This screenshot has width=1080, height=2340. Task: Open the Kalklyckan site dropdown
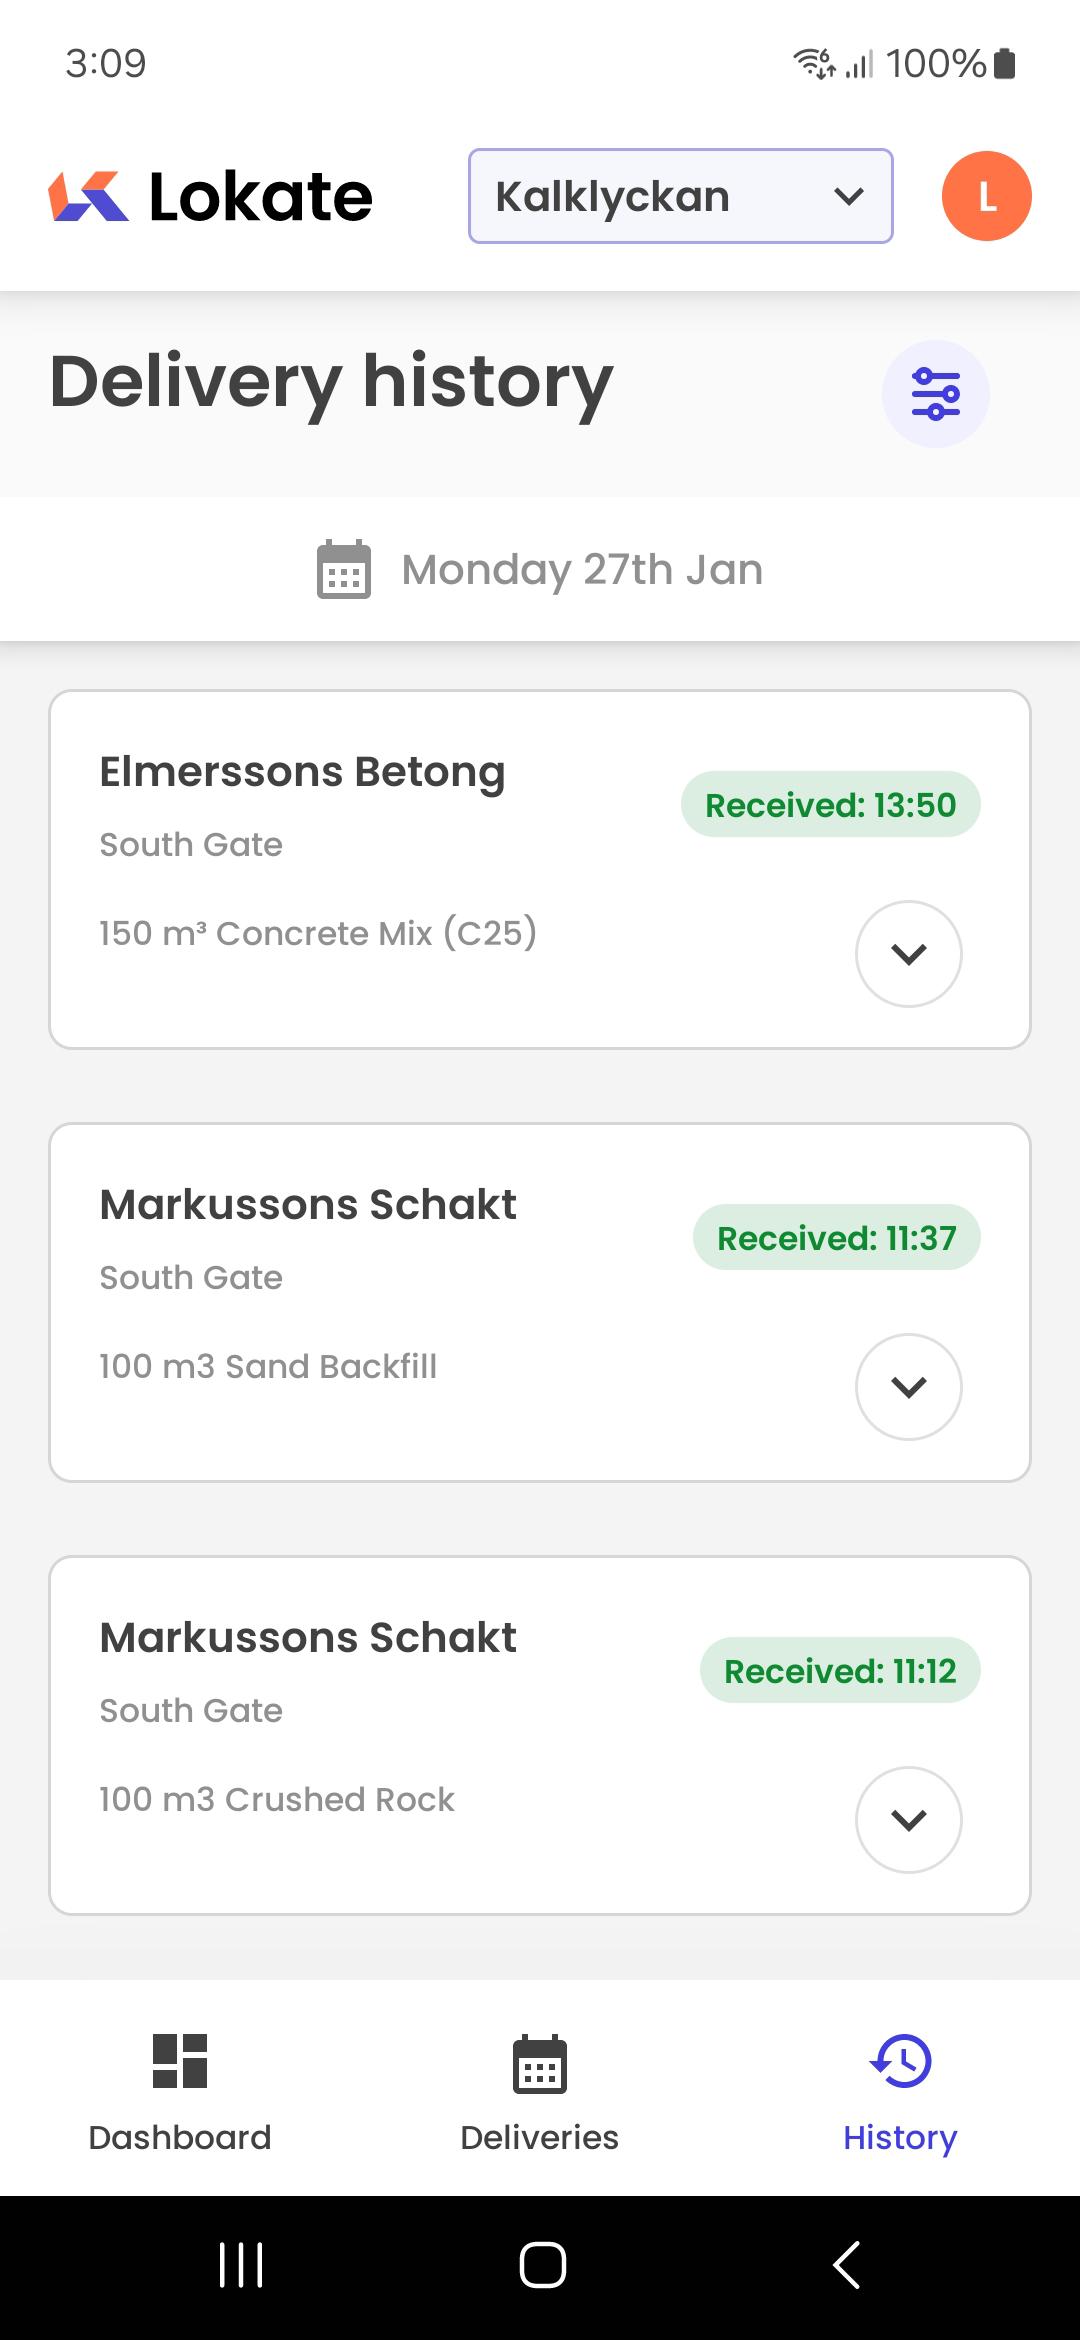tap(680, 196)
